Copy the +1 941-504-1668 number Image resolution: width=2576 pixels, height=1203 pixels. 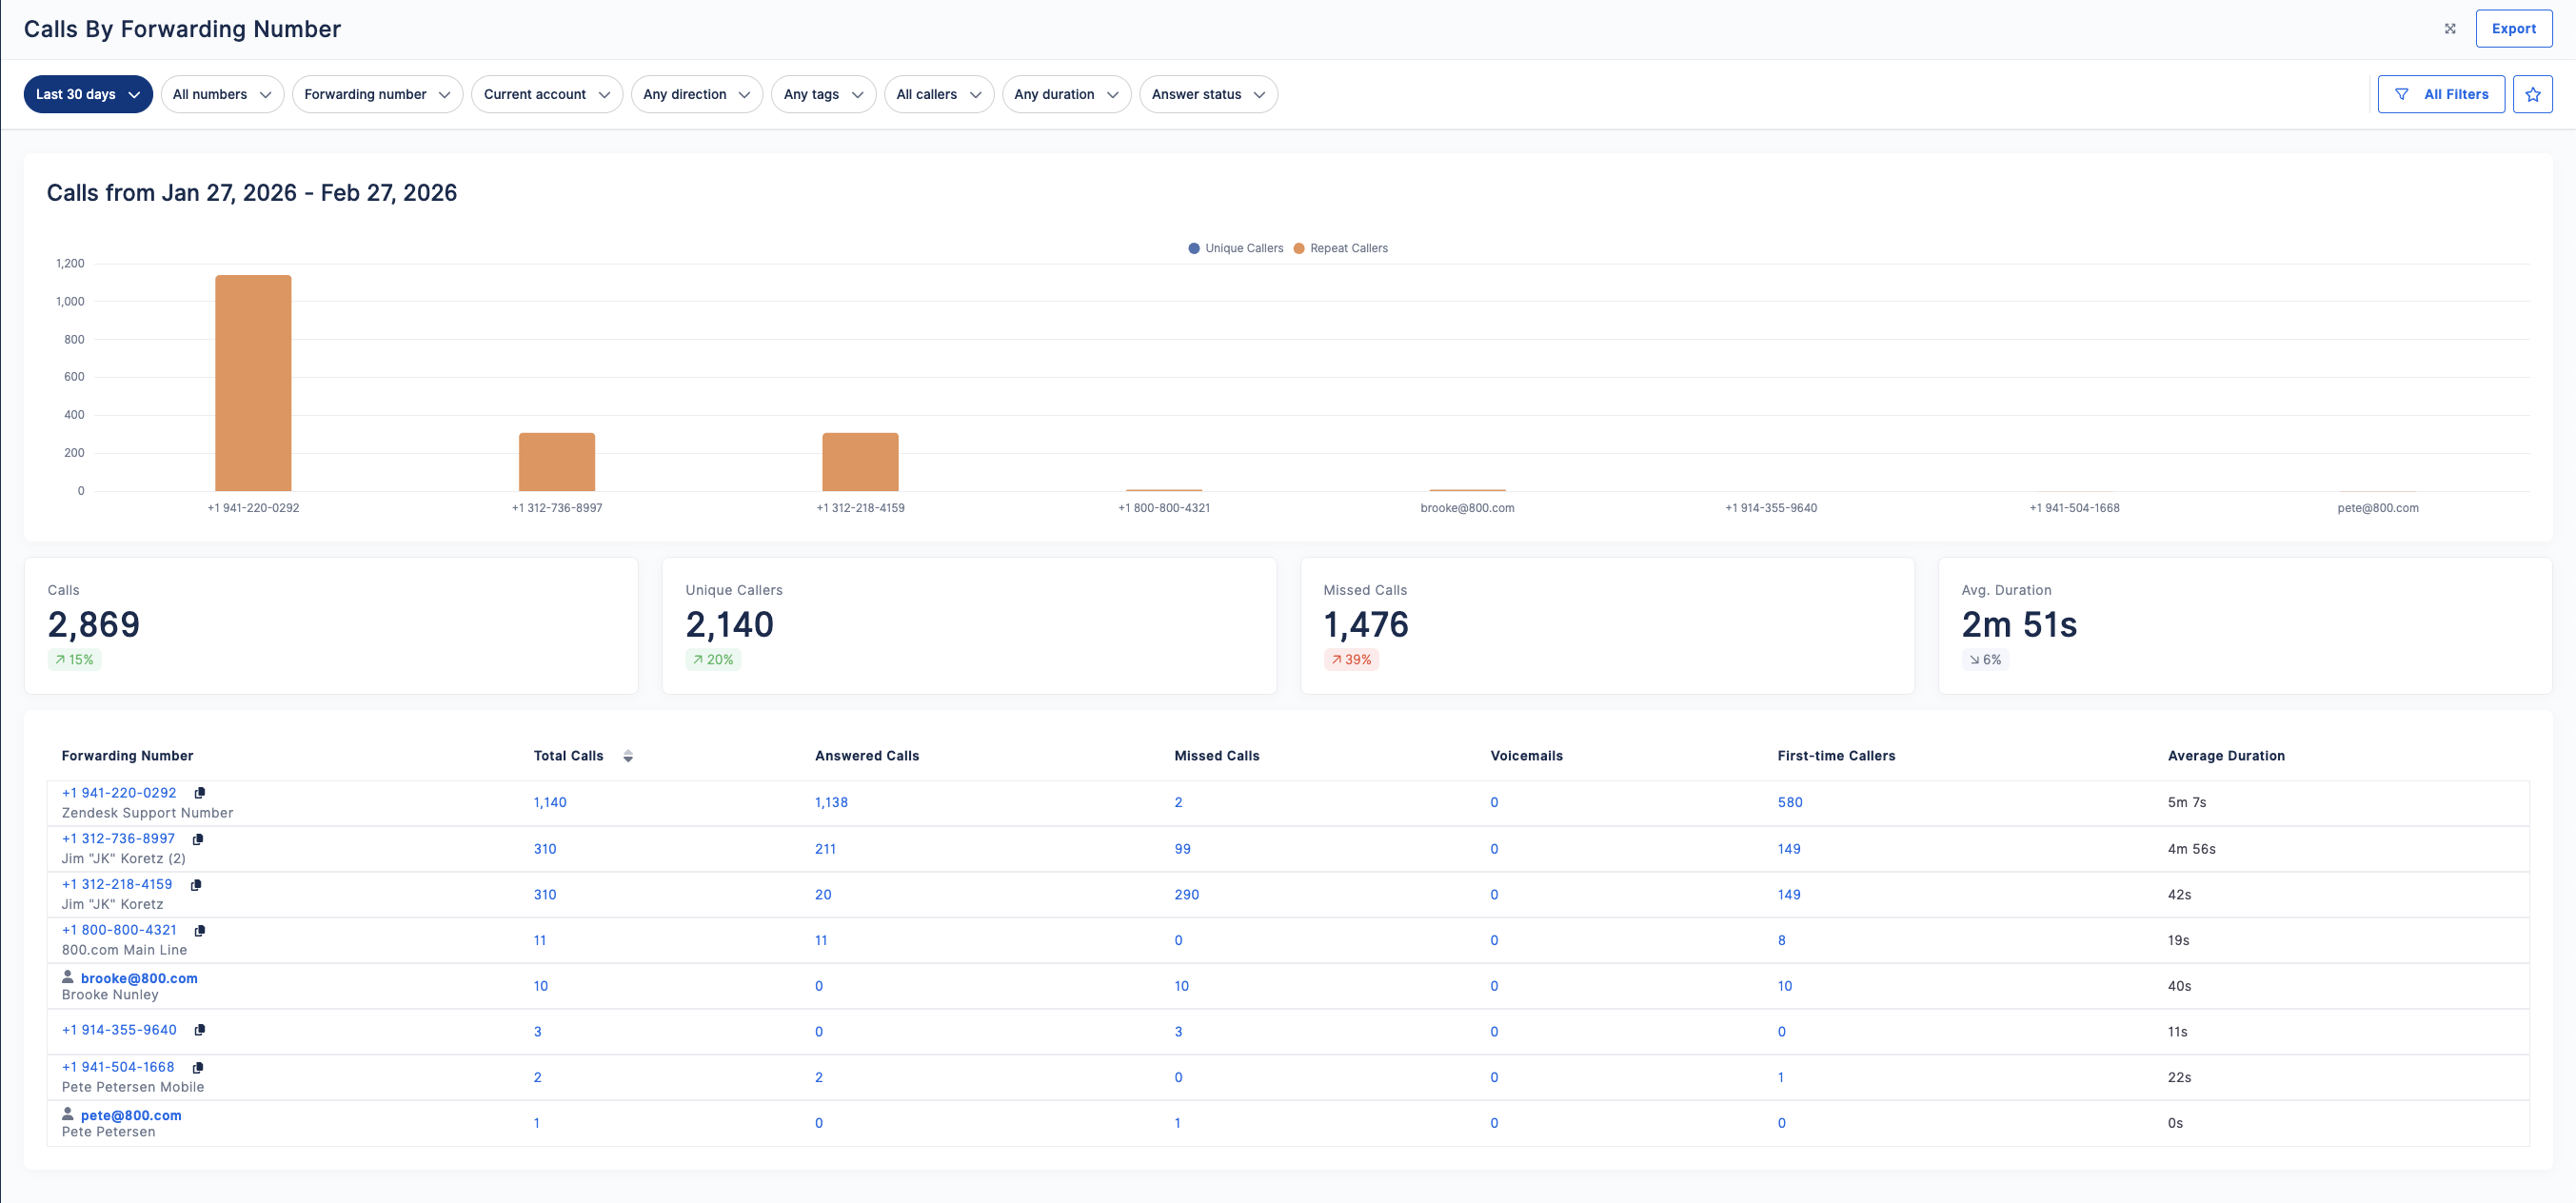tap(198, 1068)
